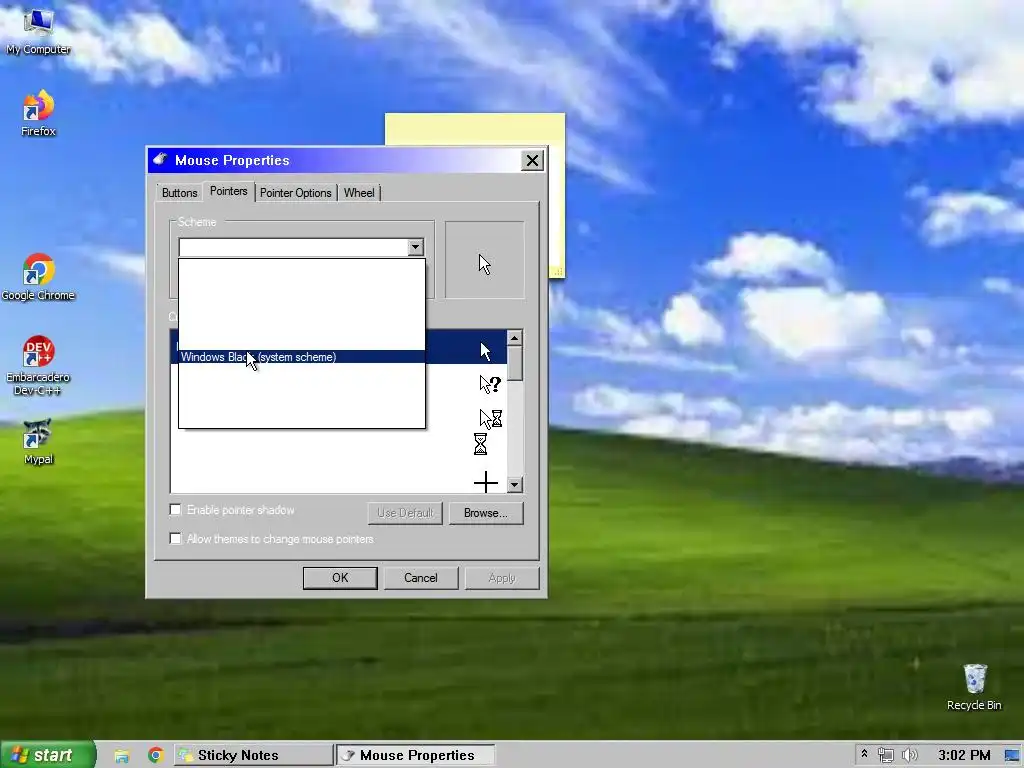Click the mouse icon in title bar
The image size is (1024, 768).
[160, 159]
